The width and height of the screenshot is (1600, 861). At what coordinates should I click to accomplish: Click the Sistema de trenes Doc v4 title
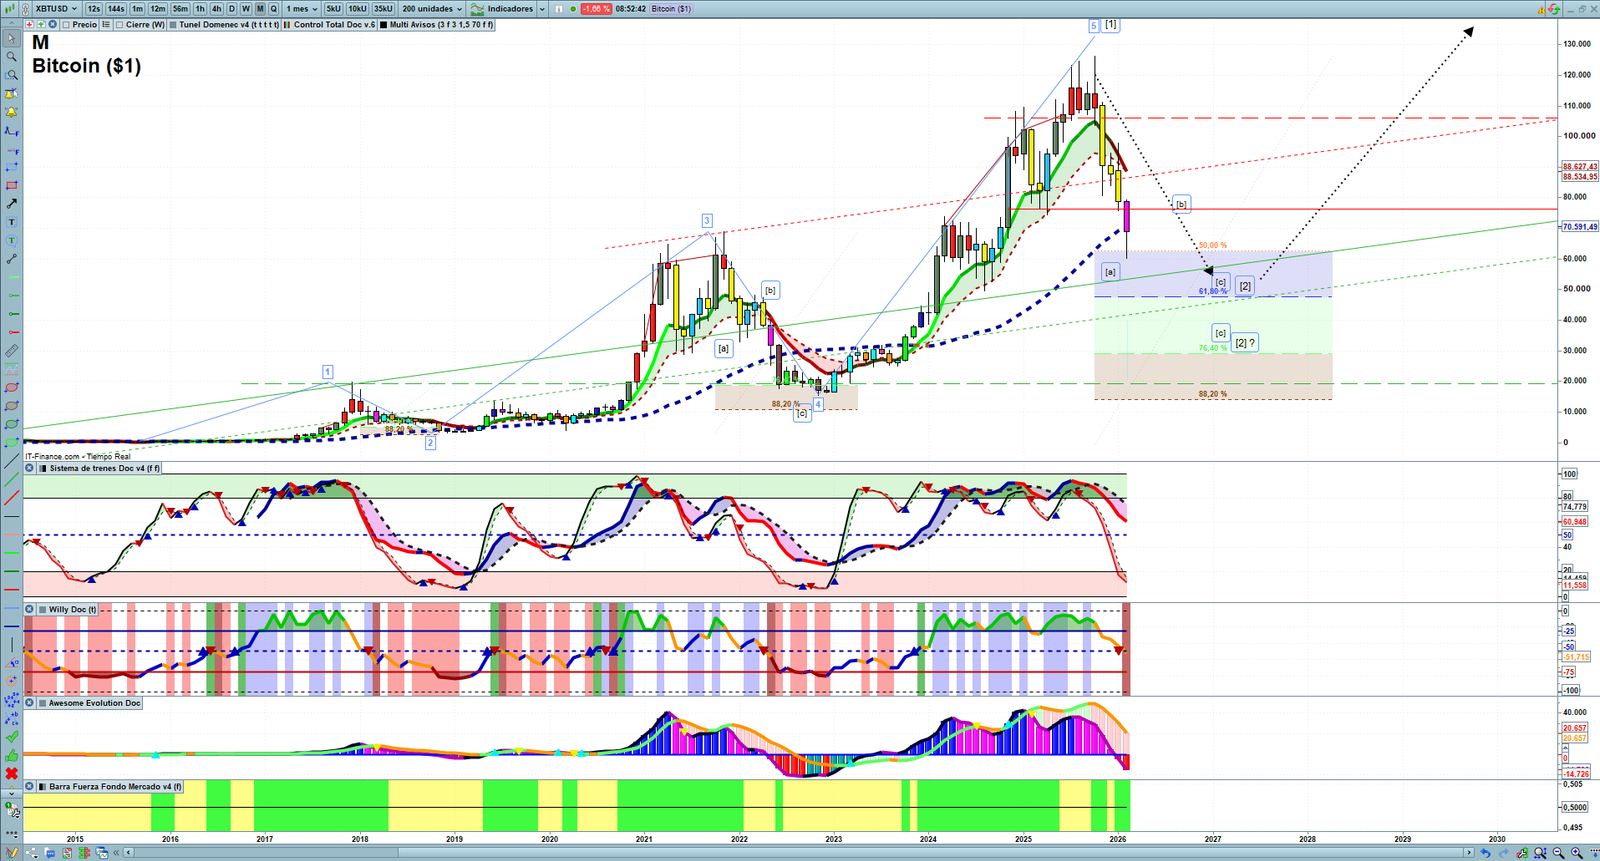point(104,468)
